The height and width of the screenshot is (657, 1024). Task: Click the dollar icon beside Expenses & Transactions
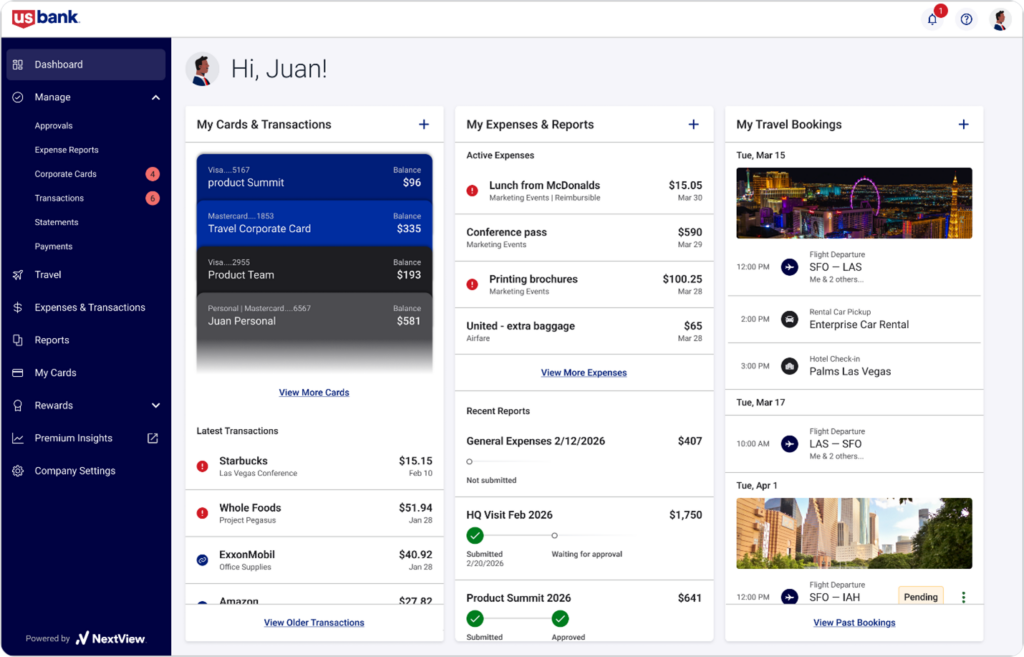18,308
